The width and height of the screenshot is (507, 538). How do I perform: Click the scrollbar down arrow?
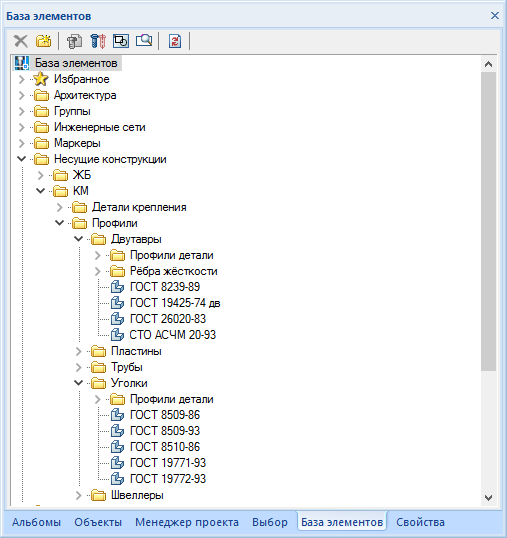point(488,497)
